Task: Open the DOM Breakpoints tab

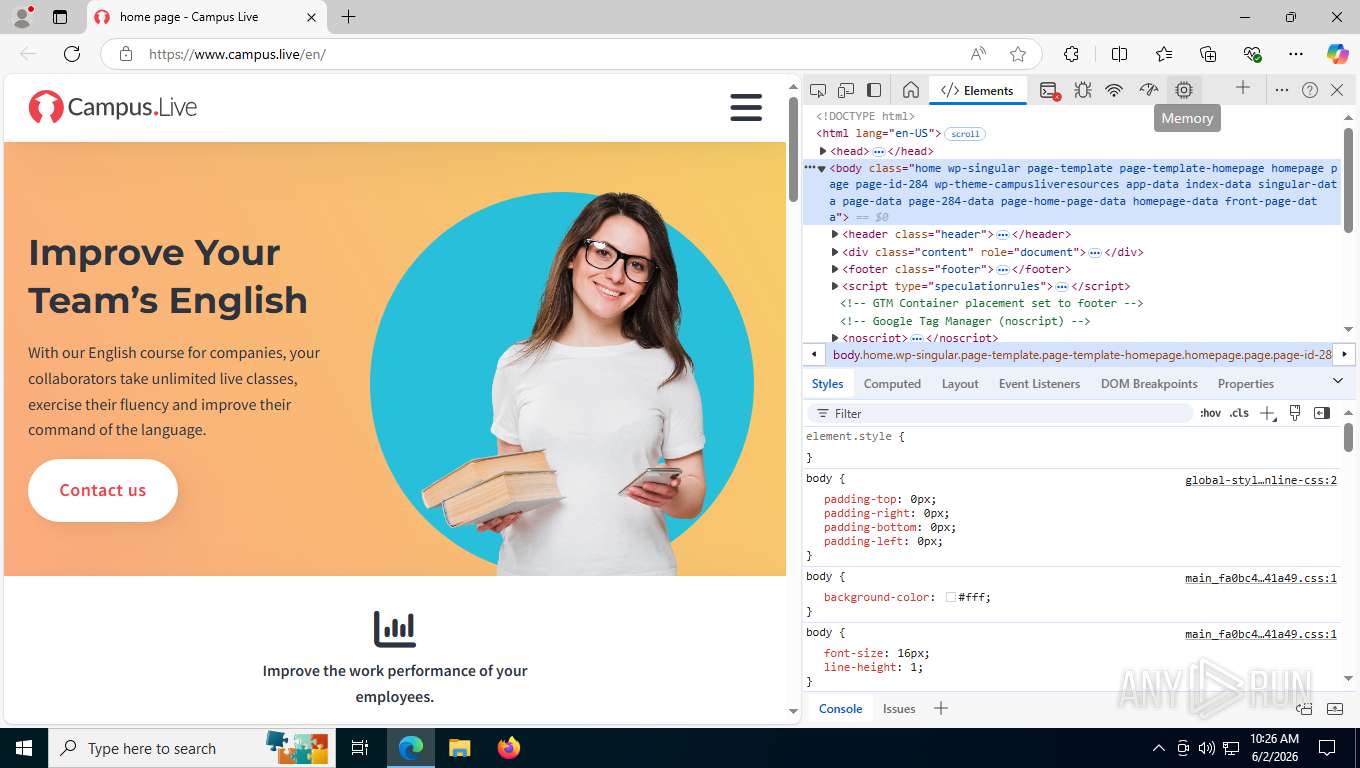Action: [x=1149, y=384]
